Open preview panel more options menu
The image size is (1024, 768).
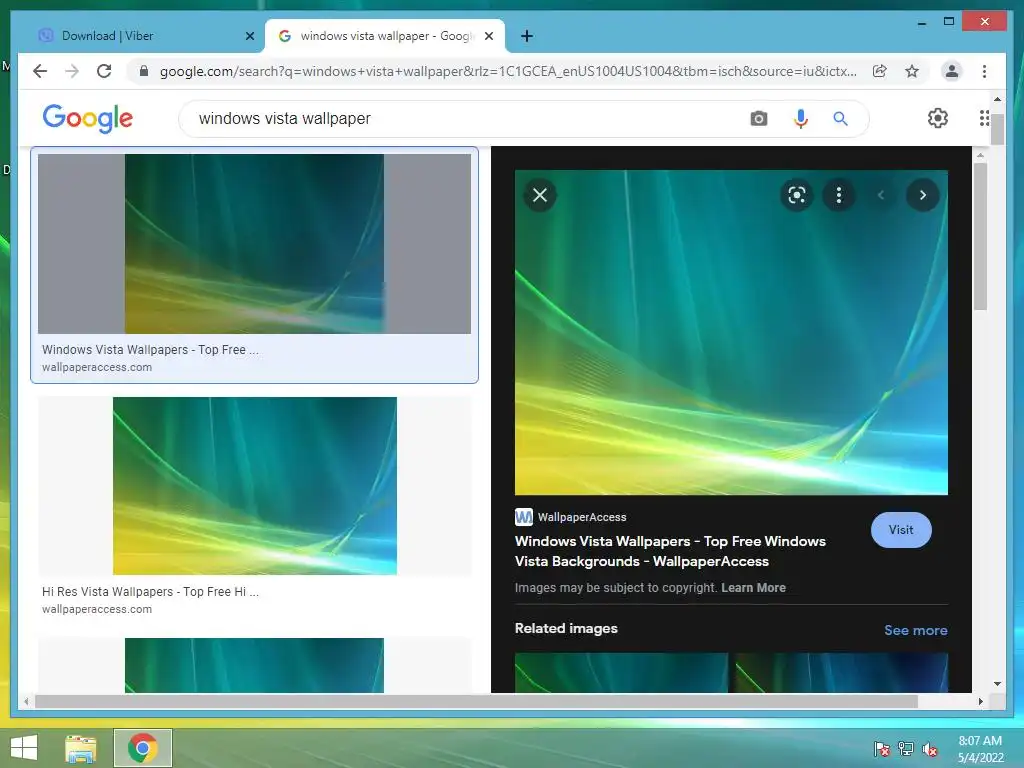pyautogui.click(x=839, y=195)
